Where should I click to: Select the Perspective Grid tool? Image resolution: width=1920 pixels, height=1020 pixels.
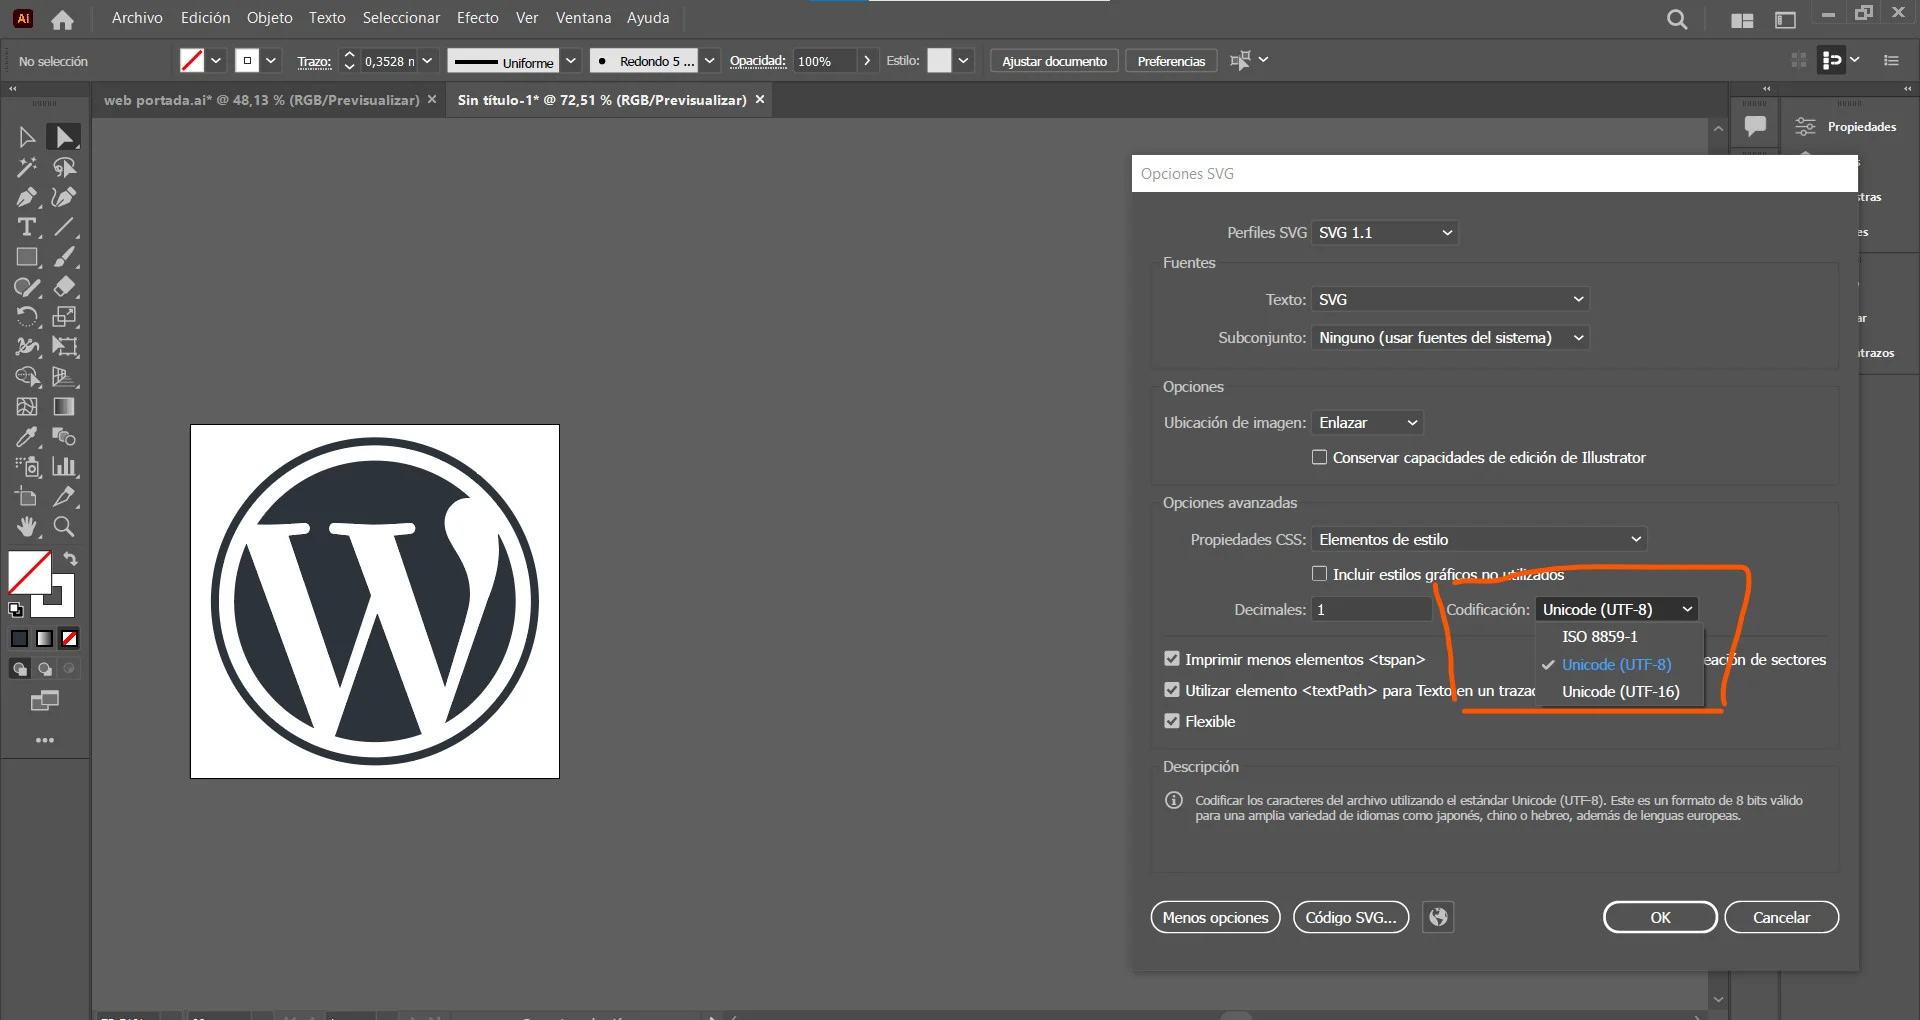tap(65, 377)
